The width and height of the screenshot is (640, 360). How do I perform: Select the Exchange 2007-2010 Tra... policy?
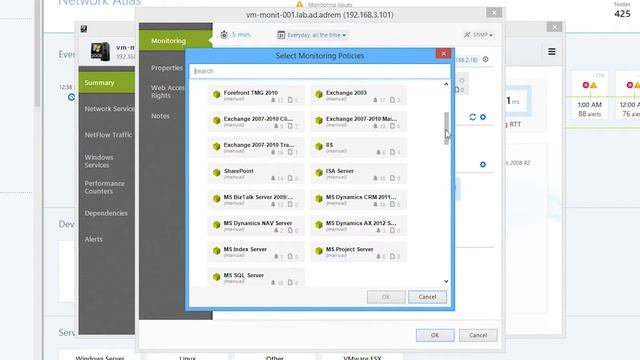(x=256, y=148)
